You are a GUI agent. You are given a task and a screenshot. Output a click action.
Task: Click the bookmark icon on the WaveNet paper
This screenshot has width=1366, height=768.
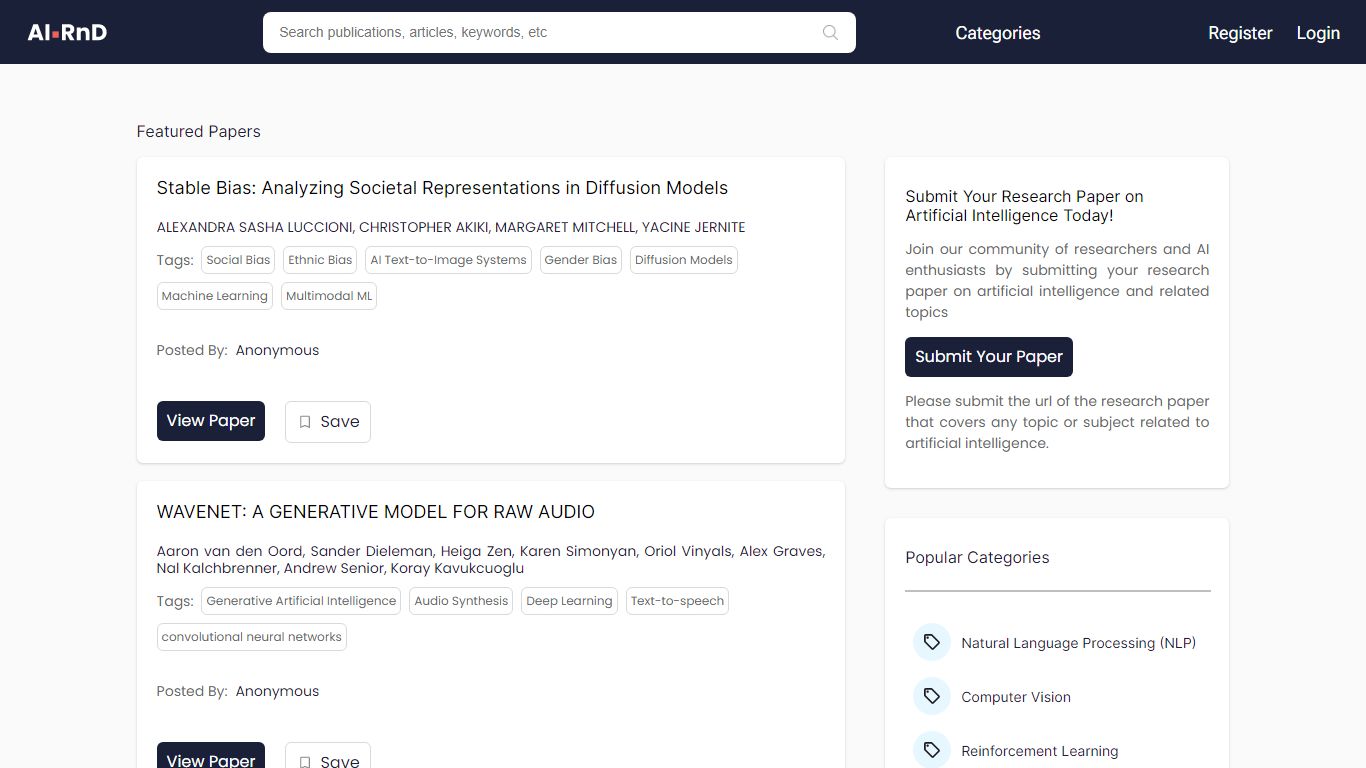(305, 761)
